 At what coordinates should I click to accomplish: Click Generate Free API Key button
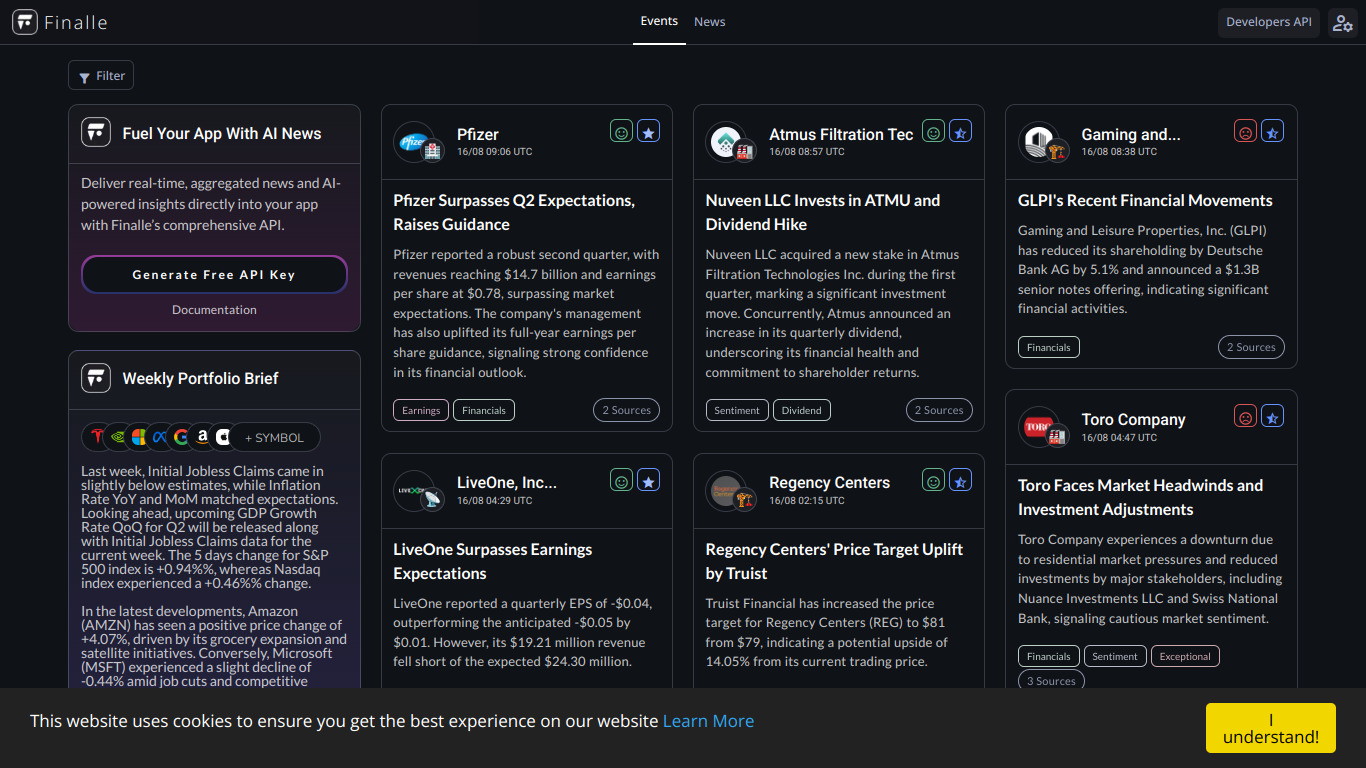pos(214,275)
